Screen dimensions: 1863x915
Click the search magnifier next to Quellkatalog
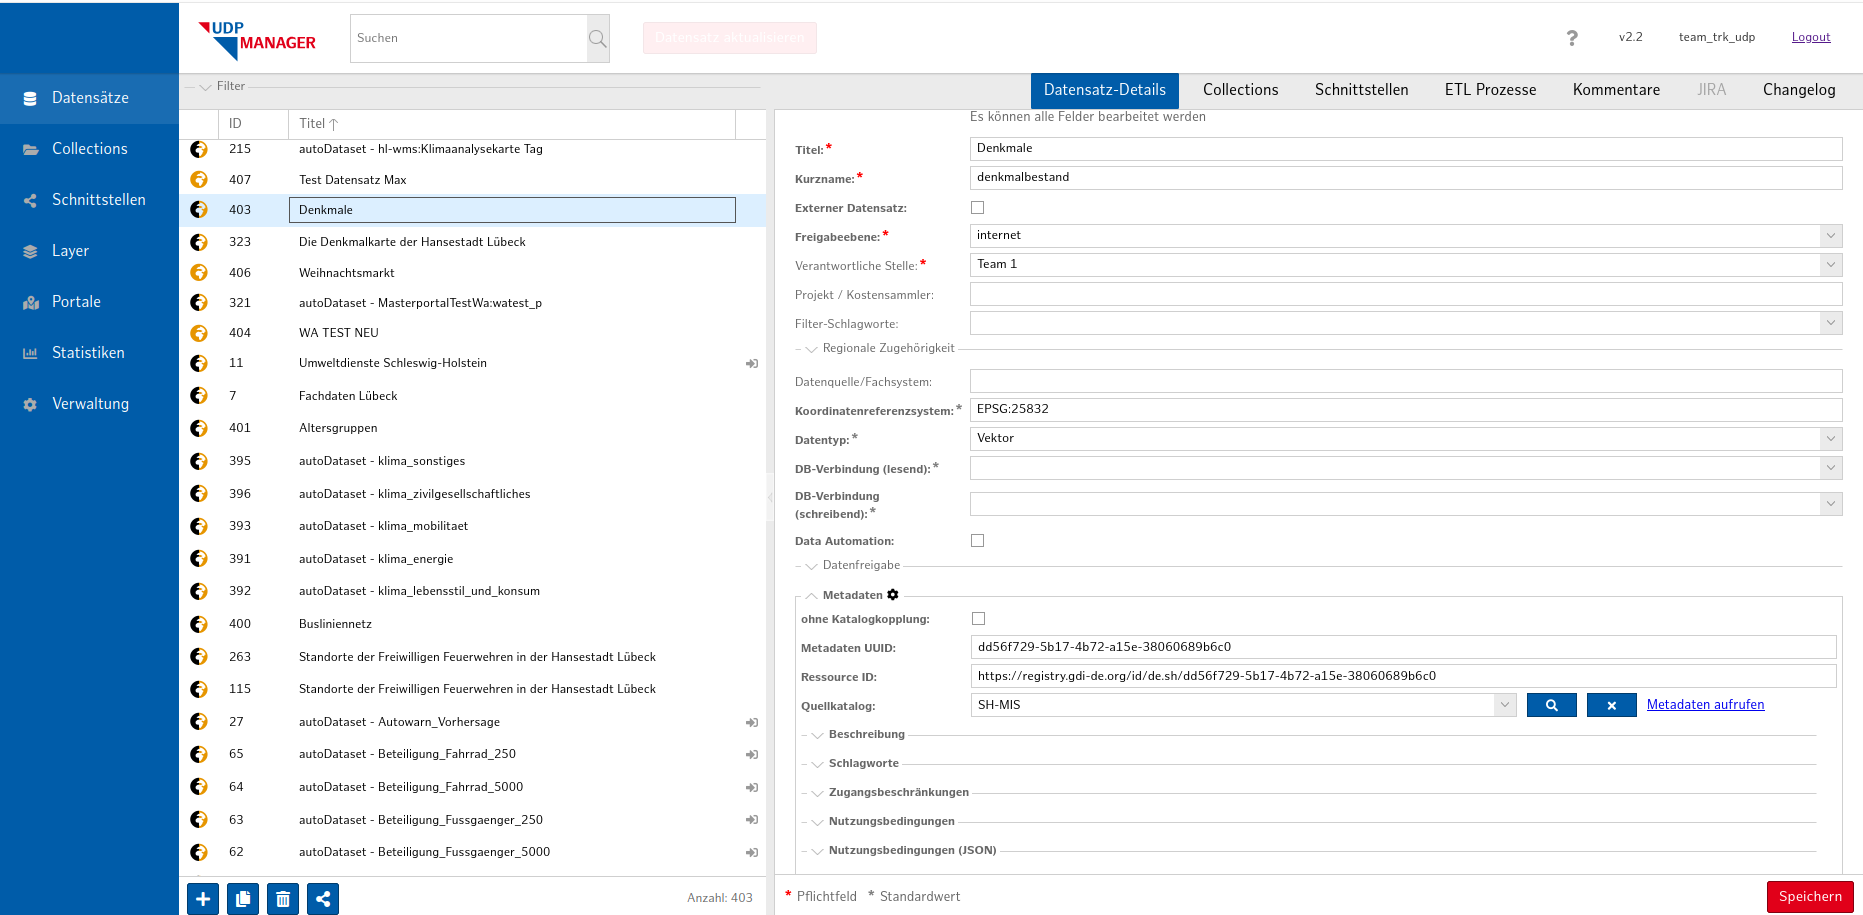[x=1551, y=705]
